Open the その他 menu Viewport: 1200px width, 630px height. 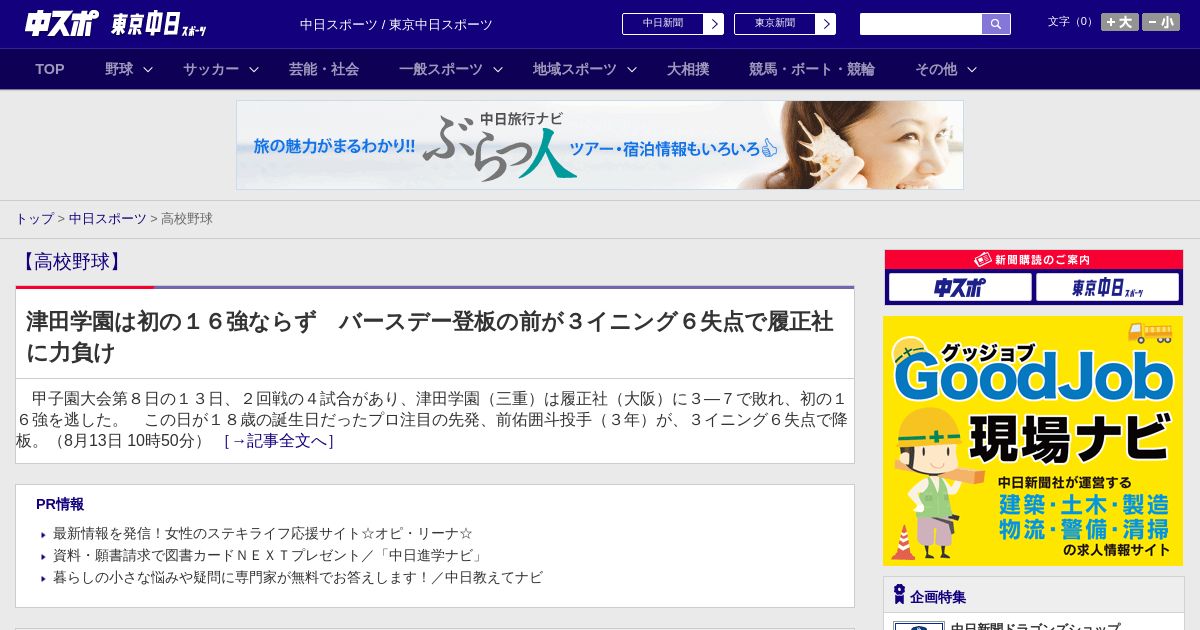click(936, 69)
